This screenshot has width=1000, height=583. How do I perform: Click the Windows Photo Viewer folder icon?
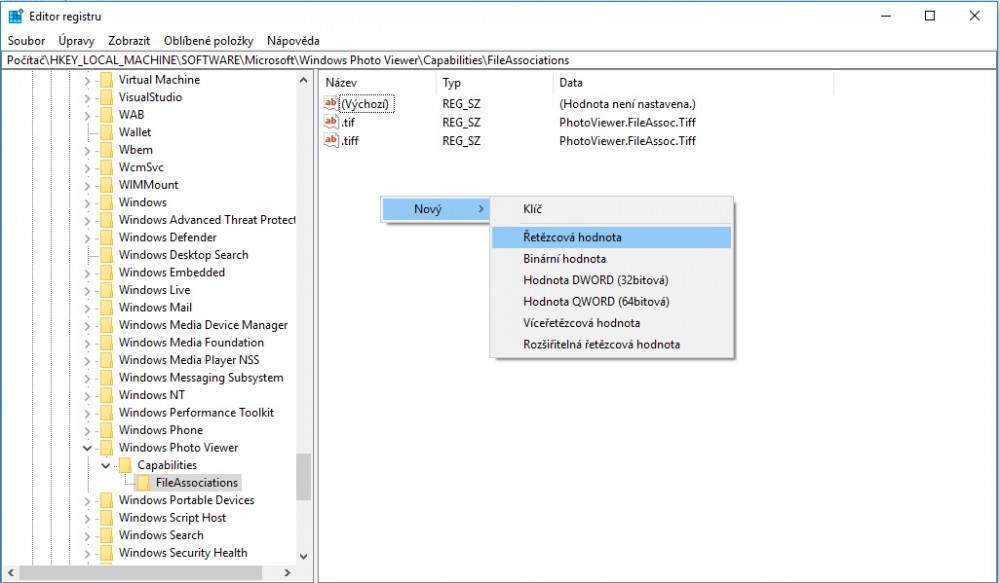point(106,448)
